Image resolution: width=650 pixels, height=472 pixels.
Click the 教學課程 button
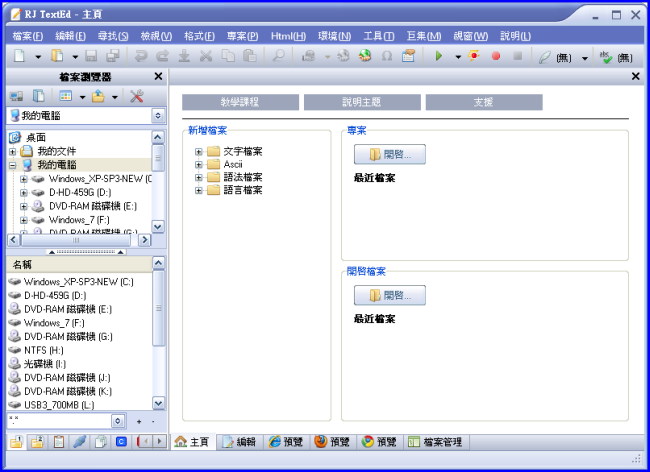(240, 102)
